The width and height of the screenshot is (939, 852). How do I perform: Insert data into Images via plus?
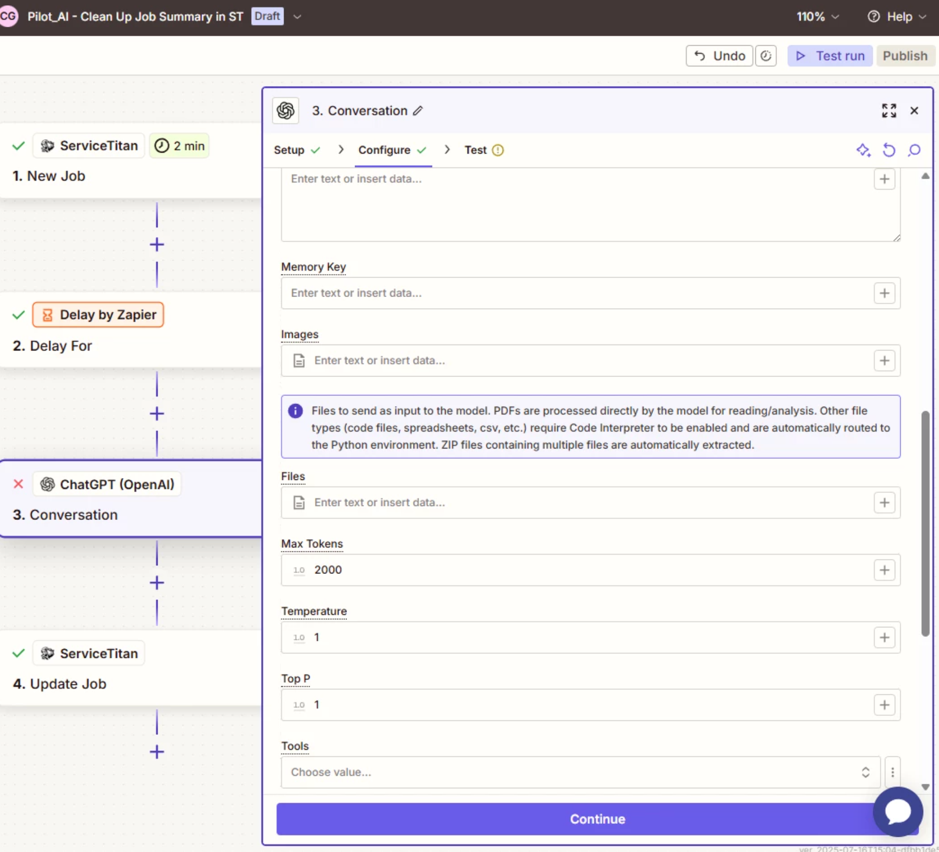pyautogui.click(x=884, y=360)
